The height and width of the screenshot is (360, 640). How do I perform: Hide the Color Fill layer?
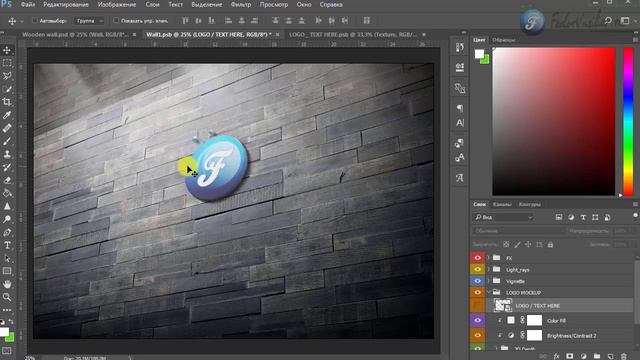477,320
